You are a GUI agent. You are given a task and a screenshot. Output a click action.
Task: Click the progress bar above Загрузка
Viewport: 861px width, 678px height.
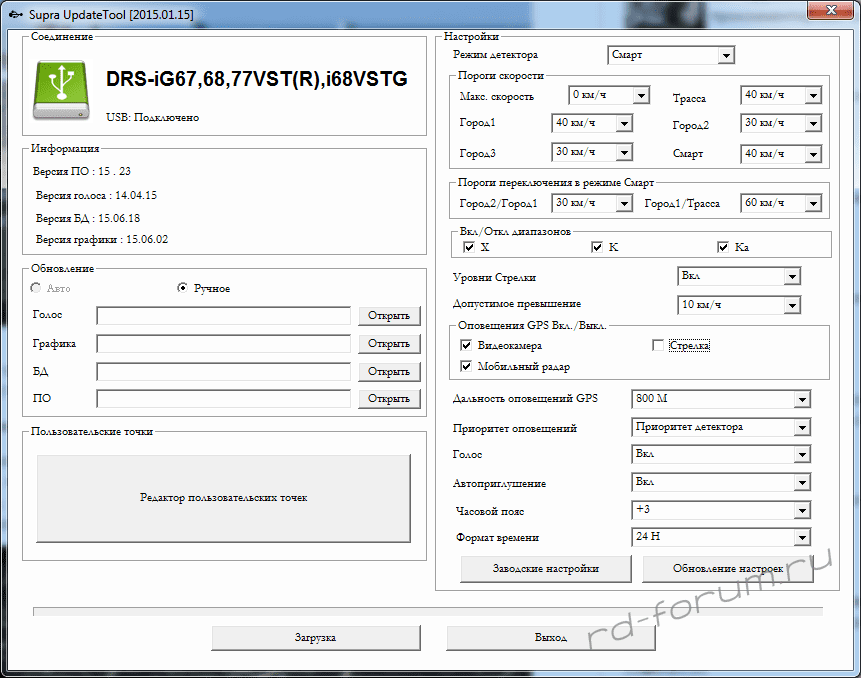click(x=428, y=610)
